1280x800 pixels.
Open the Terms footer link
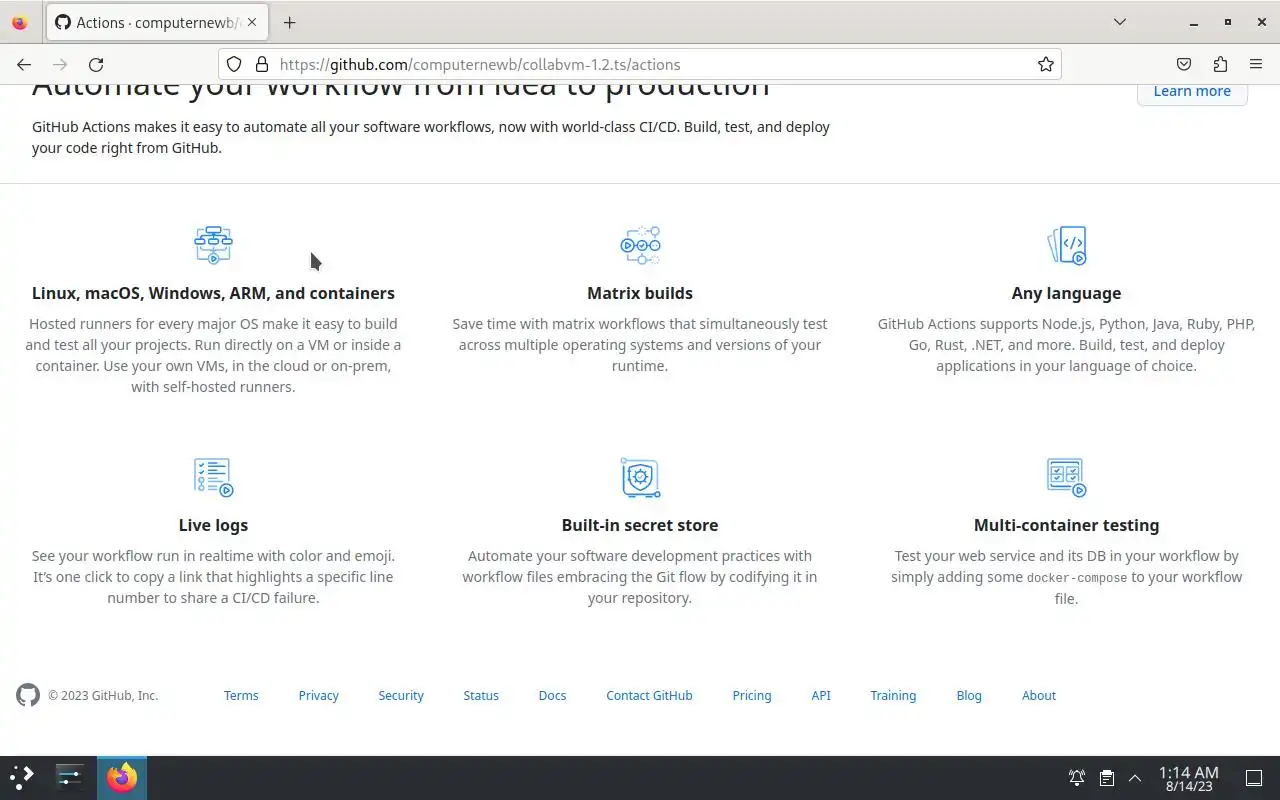[241, 695]
